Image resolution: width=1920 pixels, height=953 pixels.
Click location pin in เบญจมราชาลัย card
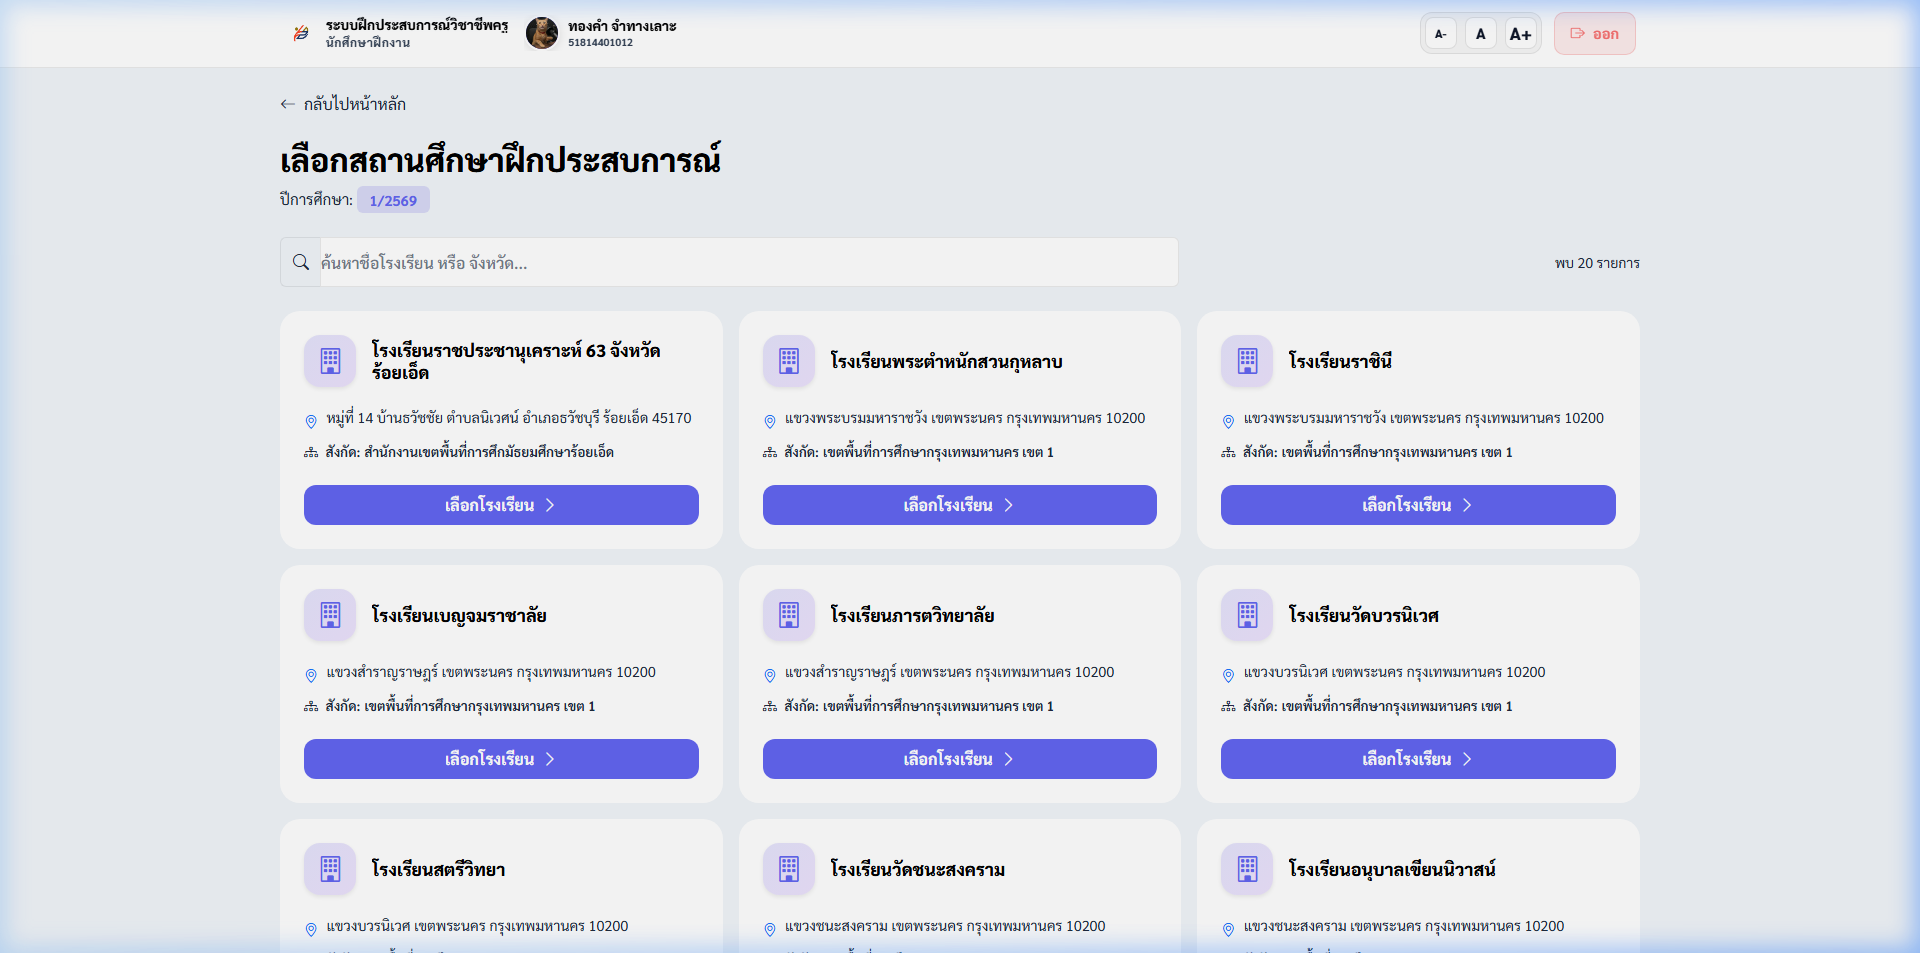coord(311,675)
